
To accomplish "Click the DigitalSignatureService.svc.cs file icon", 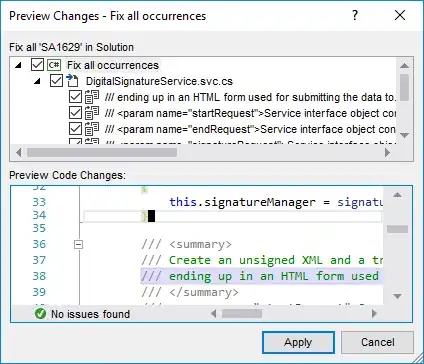I will coord(72,81).
